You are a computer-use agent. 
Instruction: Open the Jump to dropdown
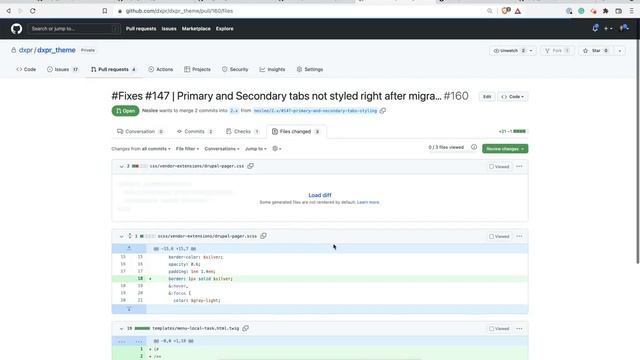(x=256, y=149)
